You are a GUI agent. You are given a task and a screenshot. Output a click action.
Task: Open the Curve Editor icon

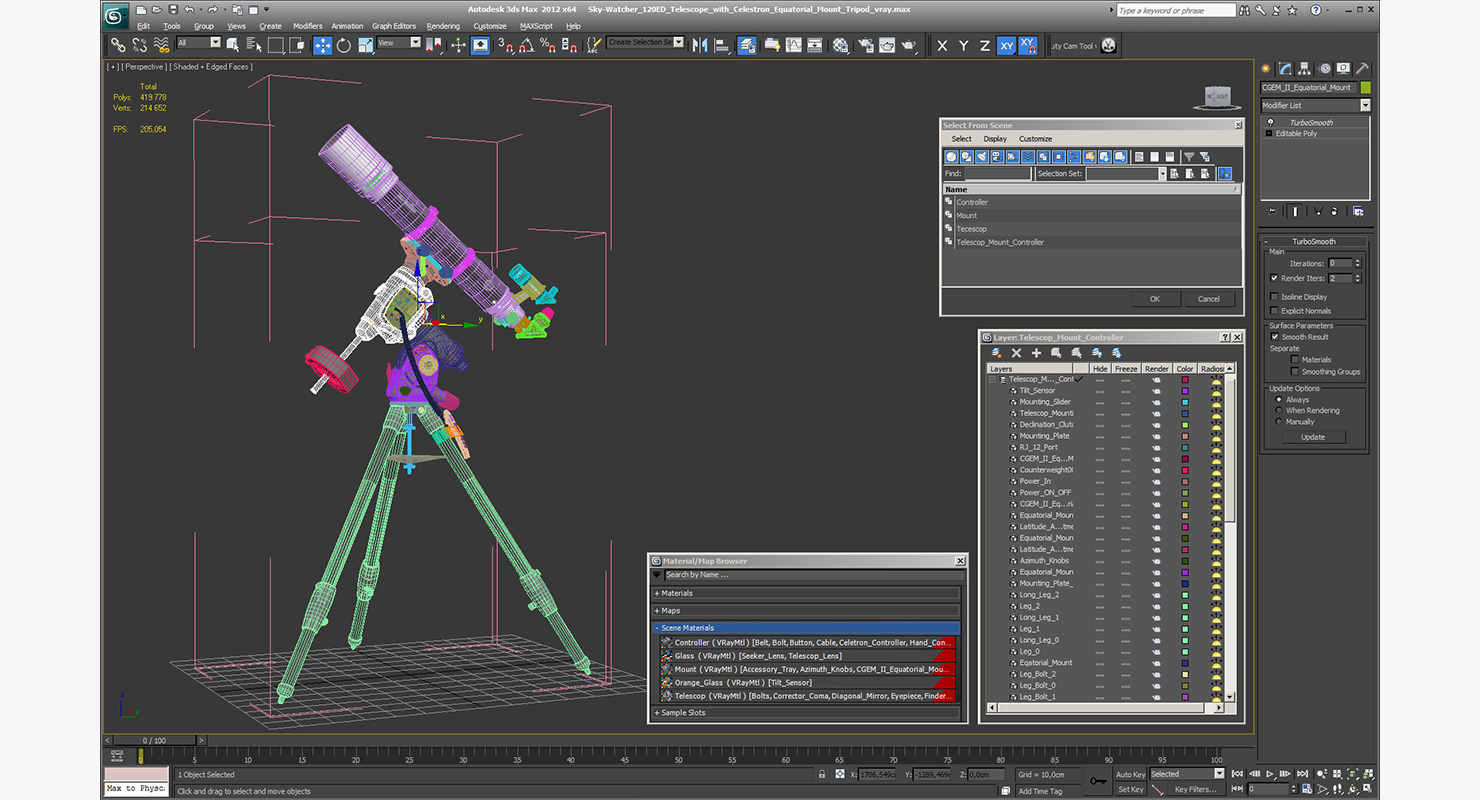click(x=794, y=45)
